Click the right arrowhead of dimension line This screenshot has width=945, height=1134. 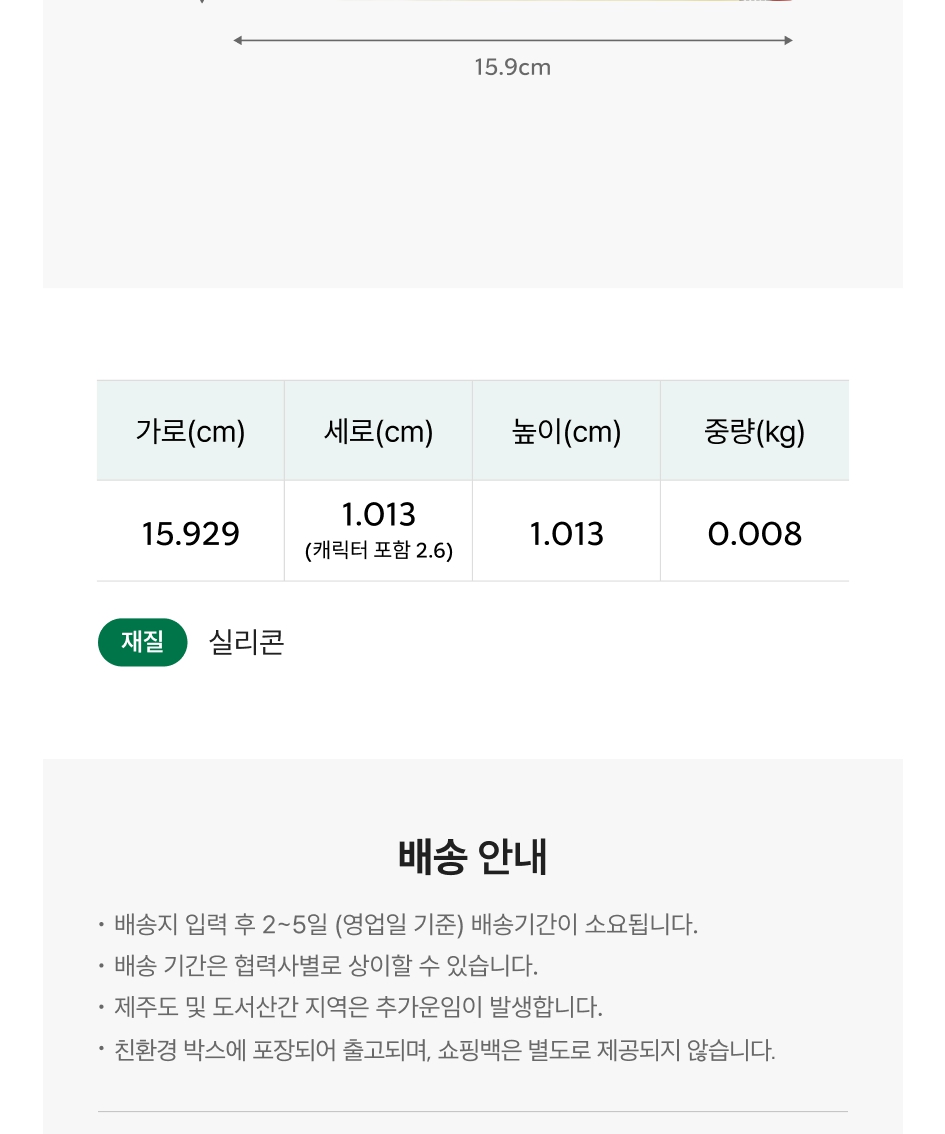789,40
